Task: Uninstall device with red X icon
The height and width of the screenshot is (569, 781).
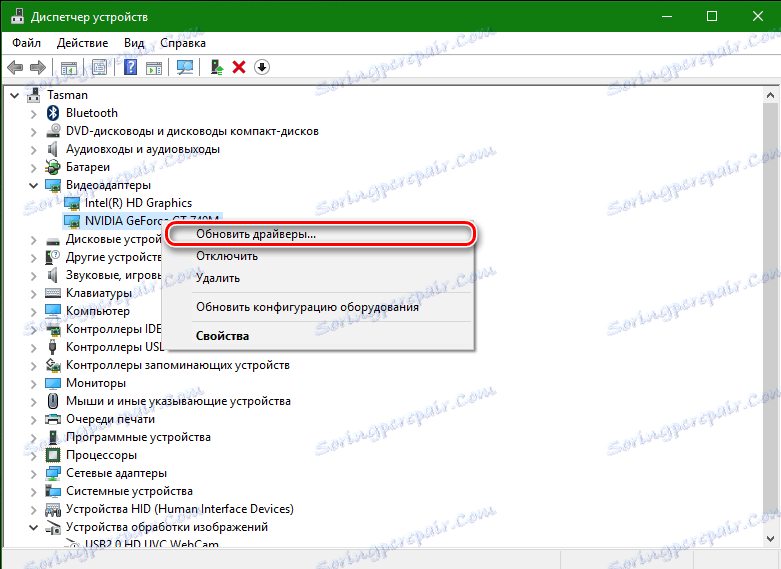Action: (239, 67)
